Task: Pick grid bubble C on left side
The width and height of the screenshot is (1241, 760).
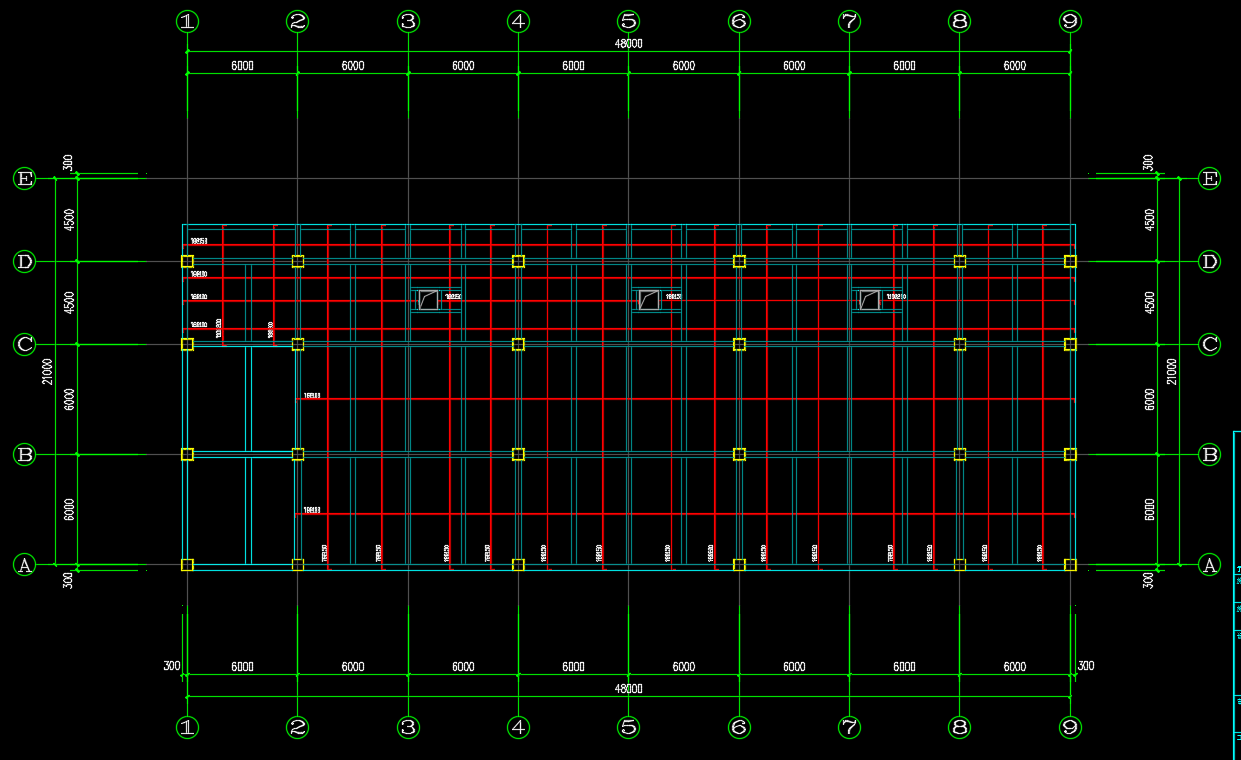Action: click(x=24, y=344)
